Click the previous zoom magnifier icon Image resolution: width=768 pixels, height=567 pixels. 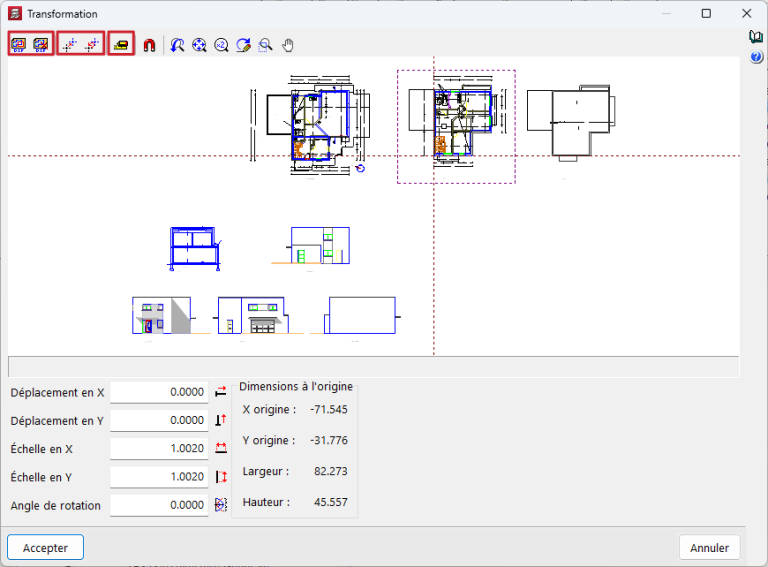[x=177, y=45]
